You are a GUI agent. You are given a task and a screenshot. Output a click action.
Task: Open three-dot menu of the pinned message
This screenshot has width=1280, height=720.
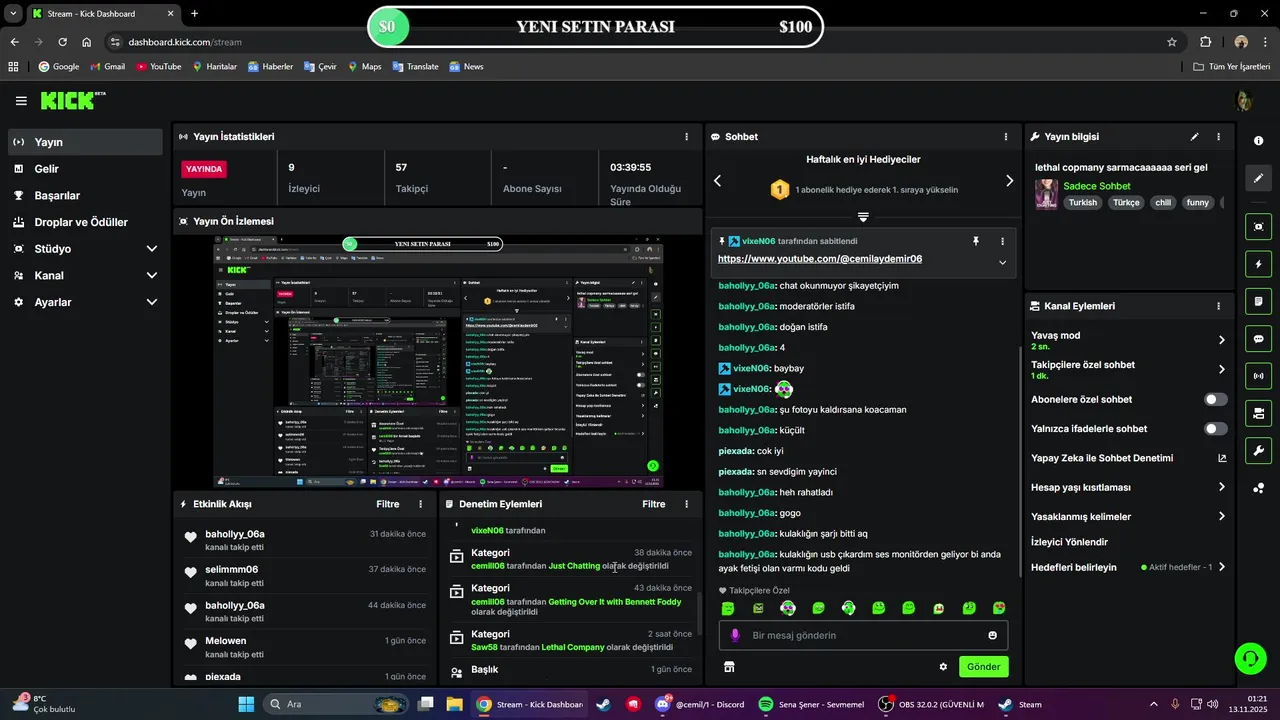(x=1002, y=241)
